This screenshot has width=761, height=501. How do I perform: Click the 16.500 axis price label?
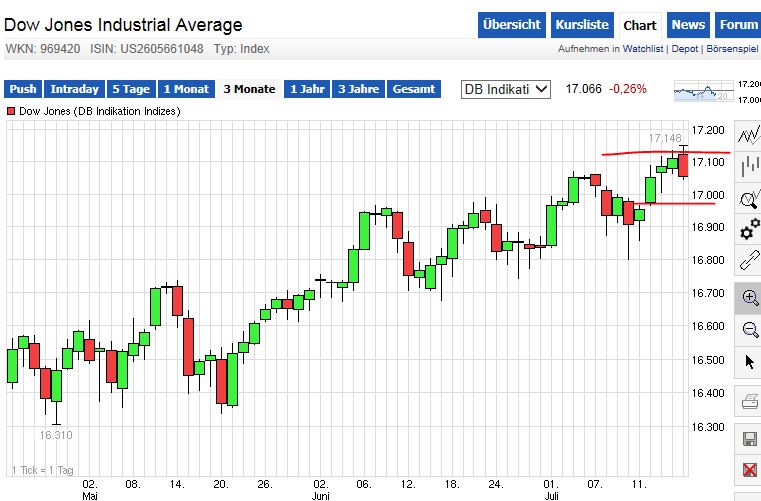click(708, 360)
